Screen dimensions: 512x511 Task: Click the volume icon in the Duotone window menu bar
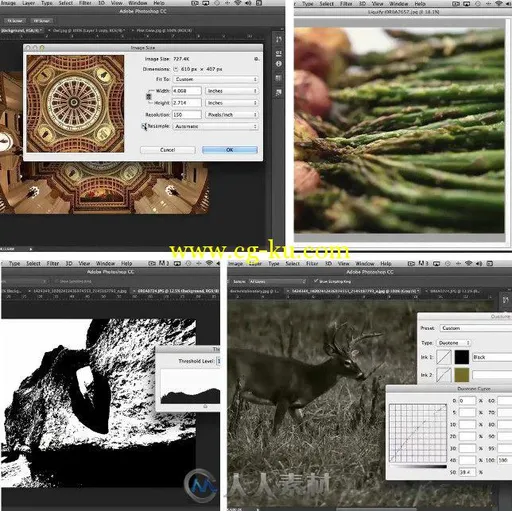click(479, 263)
